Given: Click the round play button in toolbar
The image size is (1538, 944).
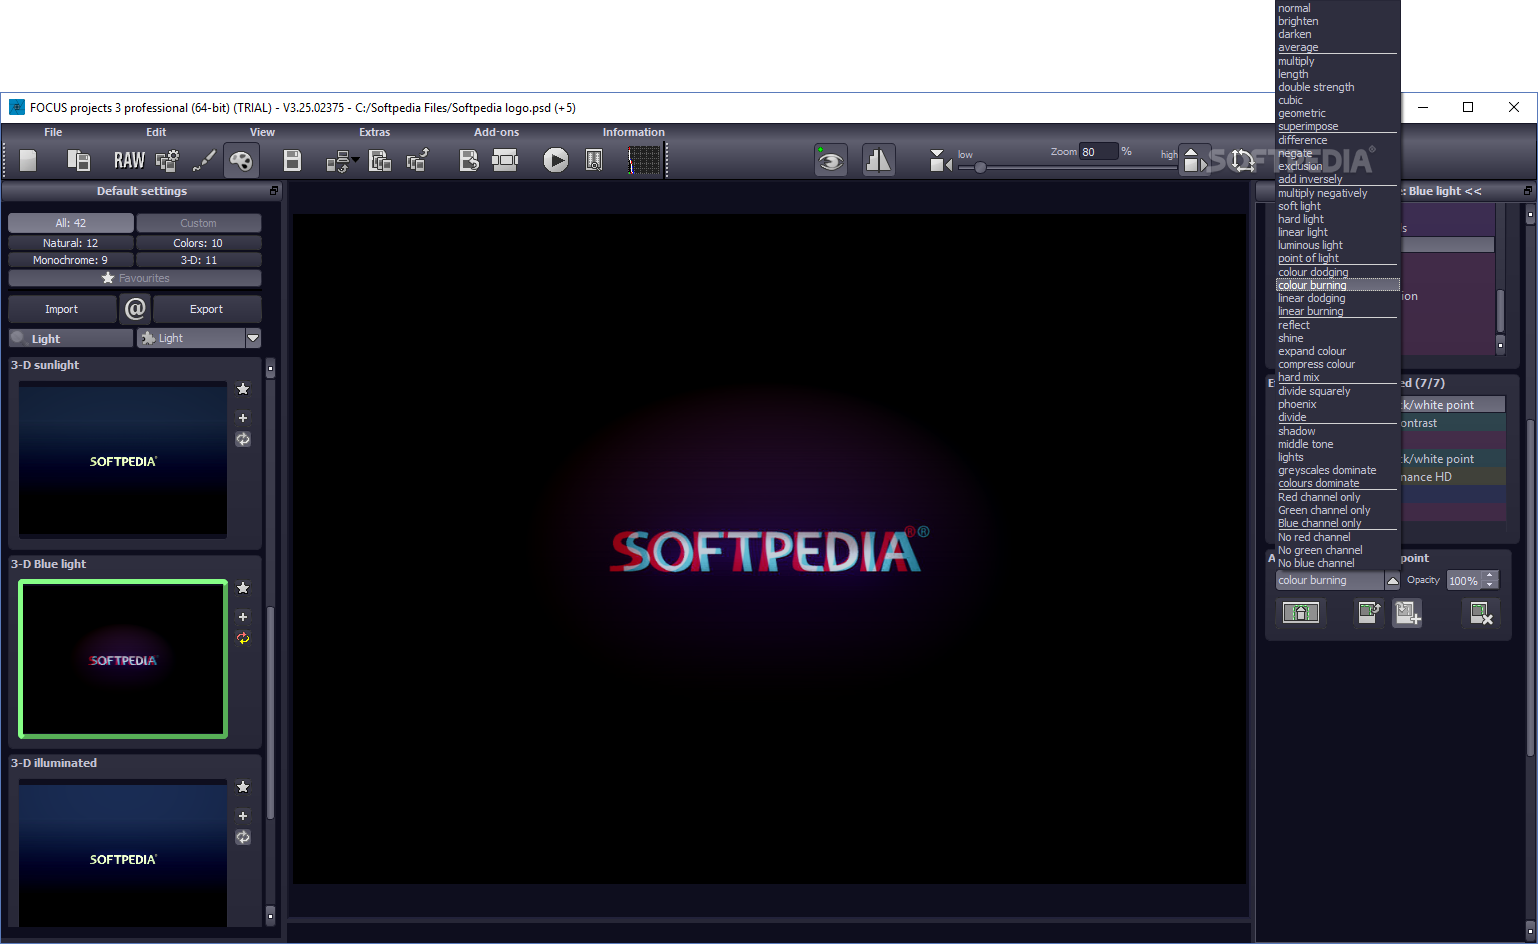Looking at the screenshot, I should (x=555, y=160).
